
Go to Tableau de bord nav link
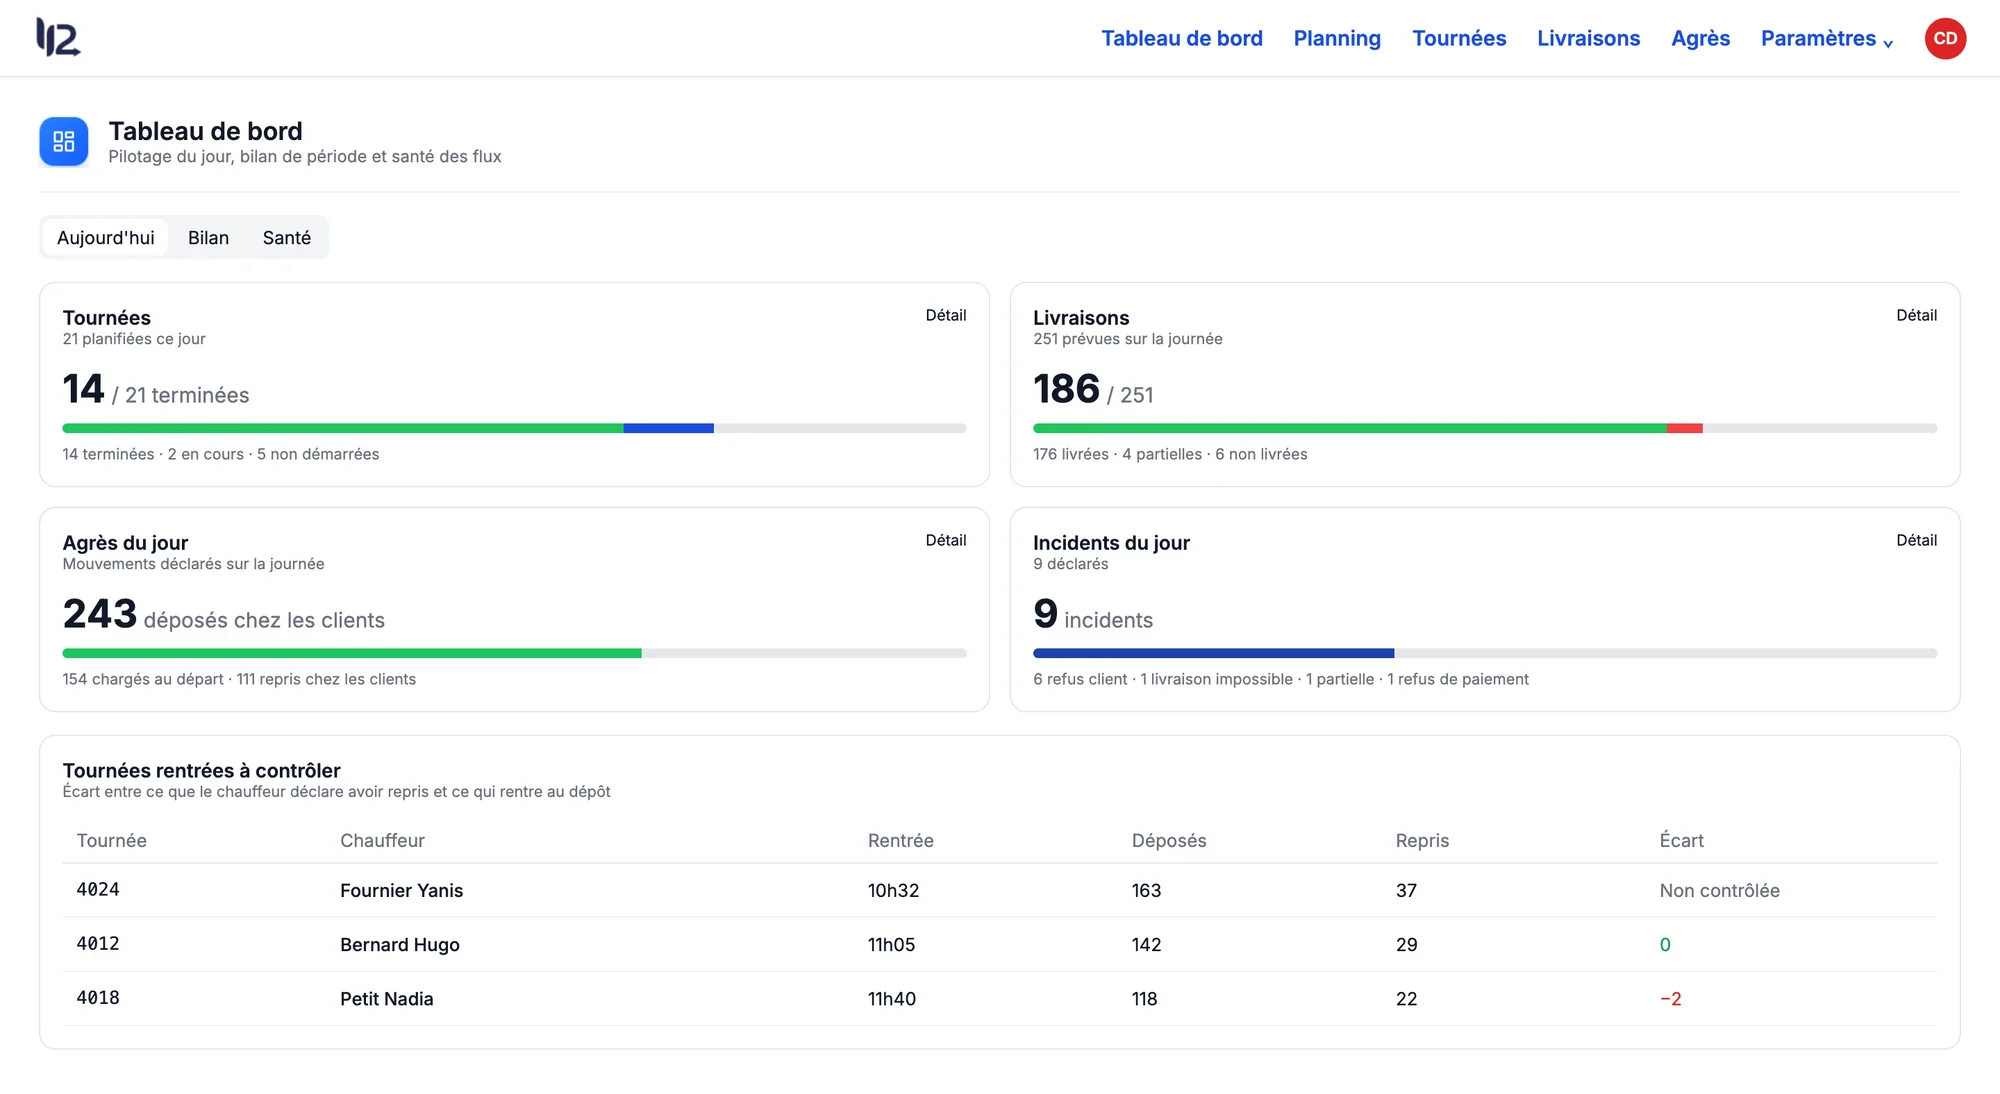(x=1182, y=38)
